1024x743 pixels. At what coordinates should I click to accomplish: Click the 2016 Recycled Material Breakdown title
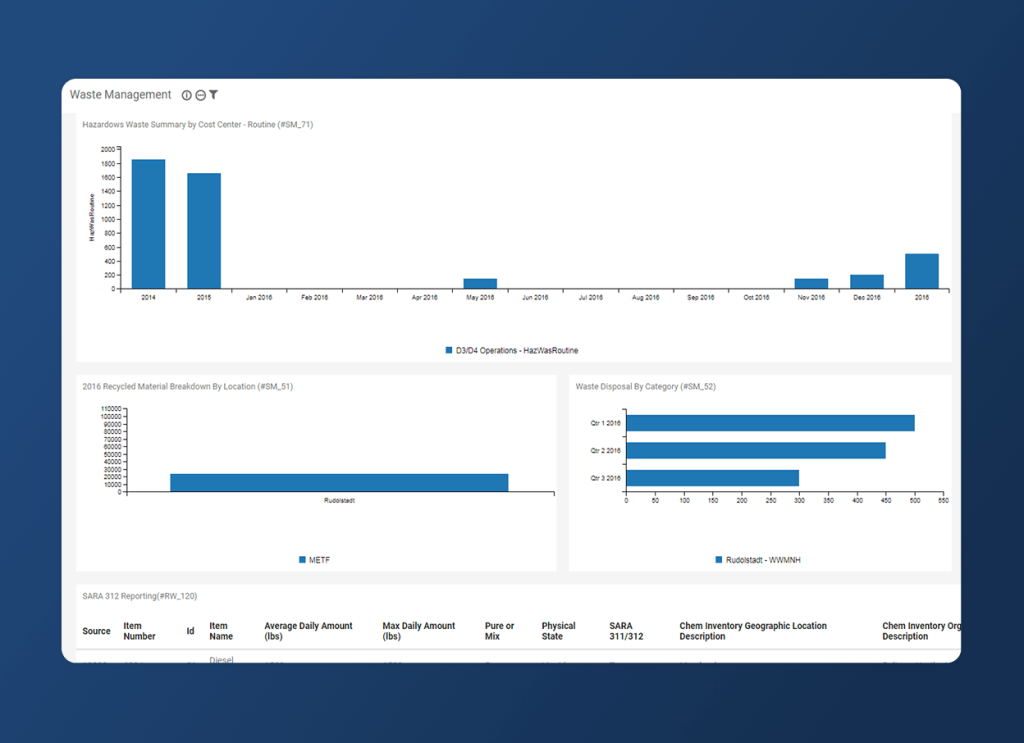click(x=192, y=385)
